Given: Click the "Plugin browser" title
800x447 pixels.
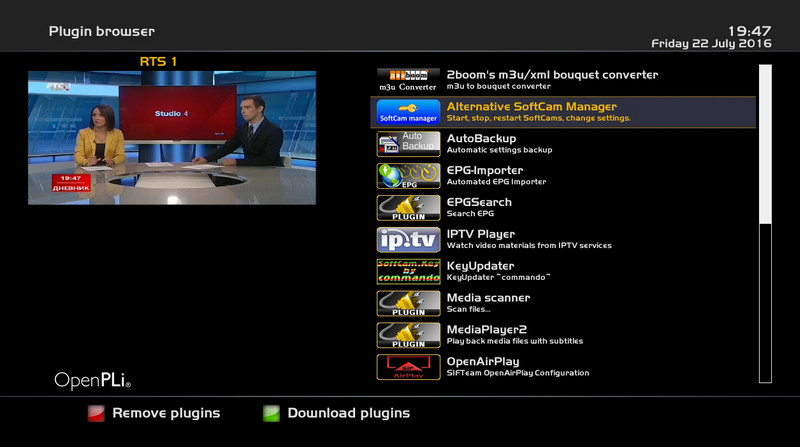Looking at the screenshot, I should point(102,32).
